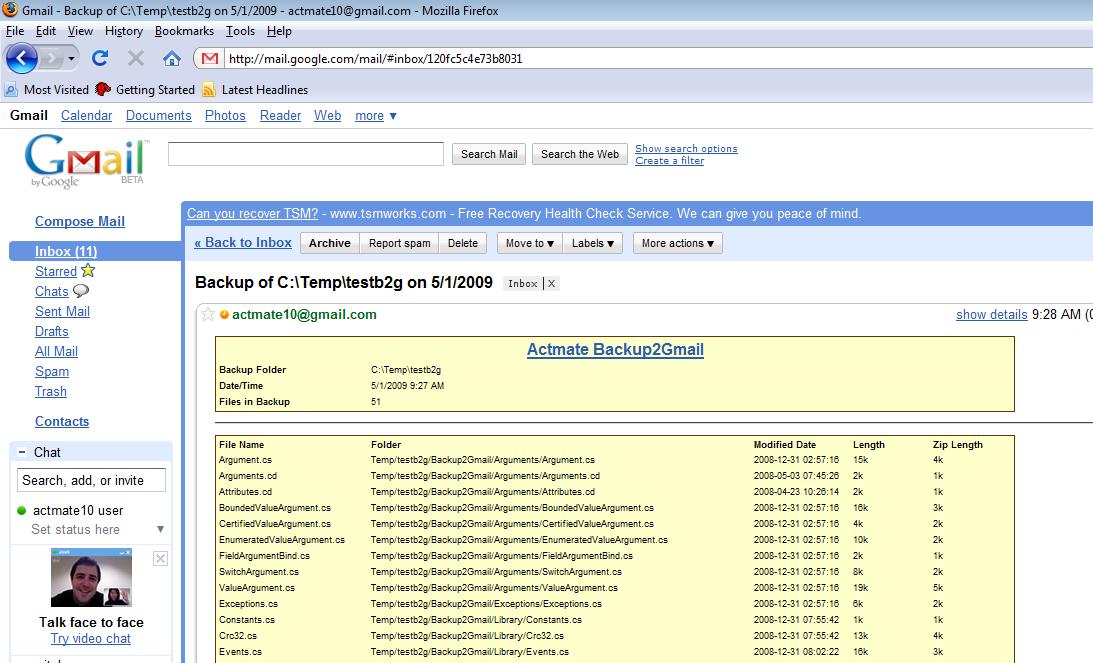This screenshot has width=1093, height=663.
Task: Open the More actions dropdown
Action: [x=678, y=243]
